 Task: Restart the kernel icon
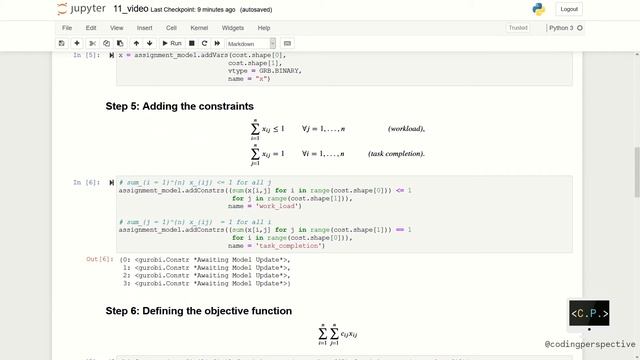pyautogui.click(x=204, y=43)
